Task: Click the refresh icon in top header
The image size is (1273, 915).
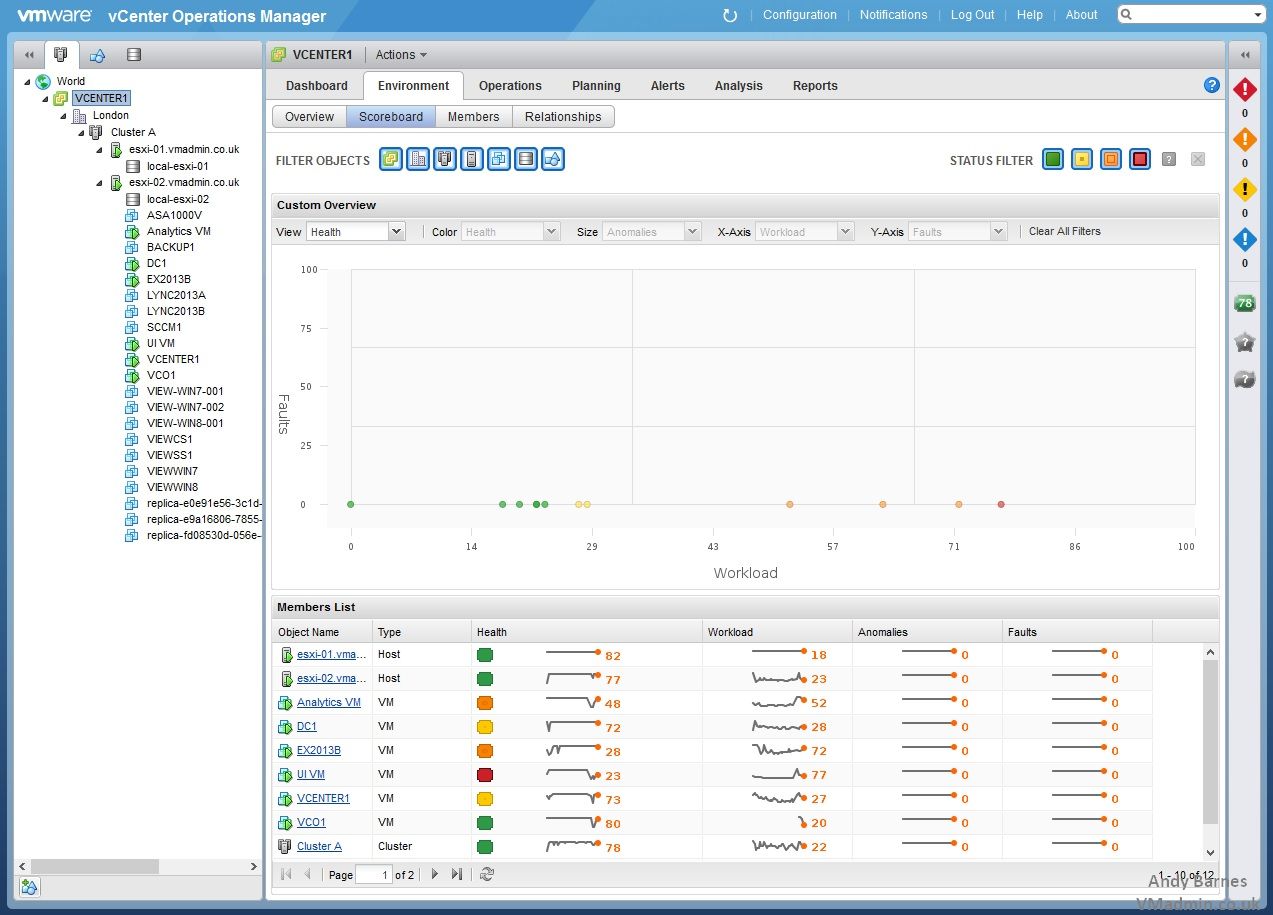Action: [x=730, y=15]
